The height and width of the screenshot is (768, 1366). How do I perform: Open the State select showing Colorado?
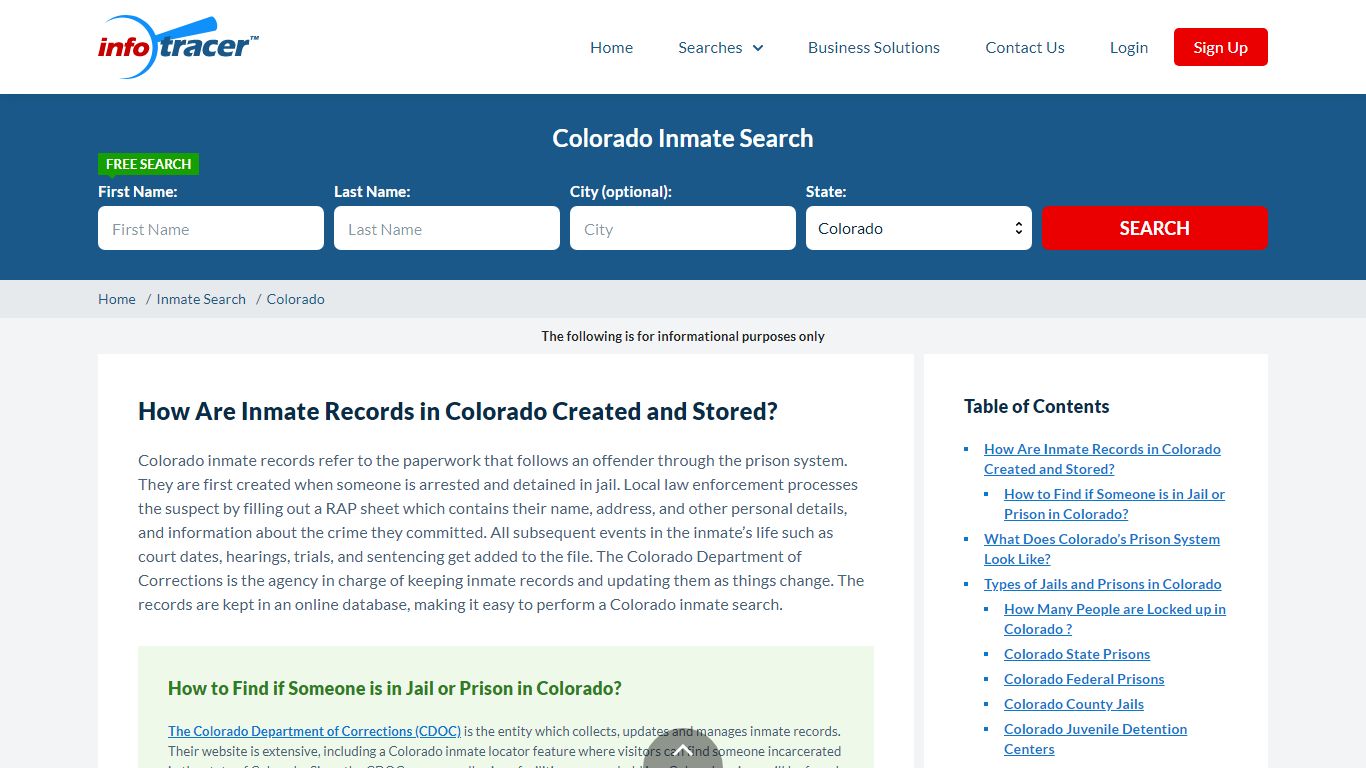[919, 228]
